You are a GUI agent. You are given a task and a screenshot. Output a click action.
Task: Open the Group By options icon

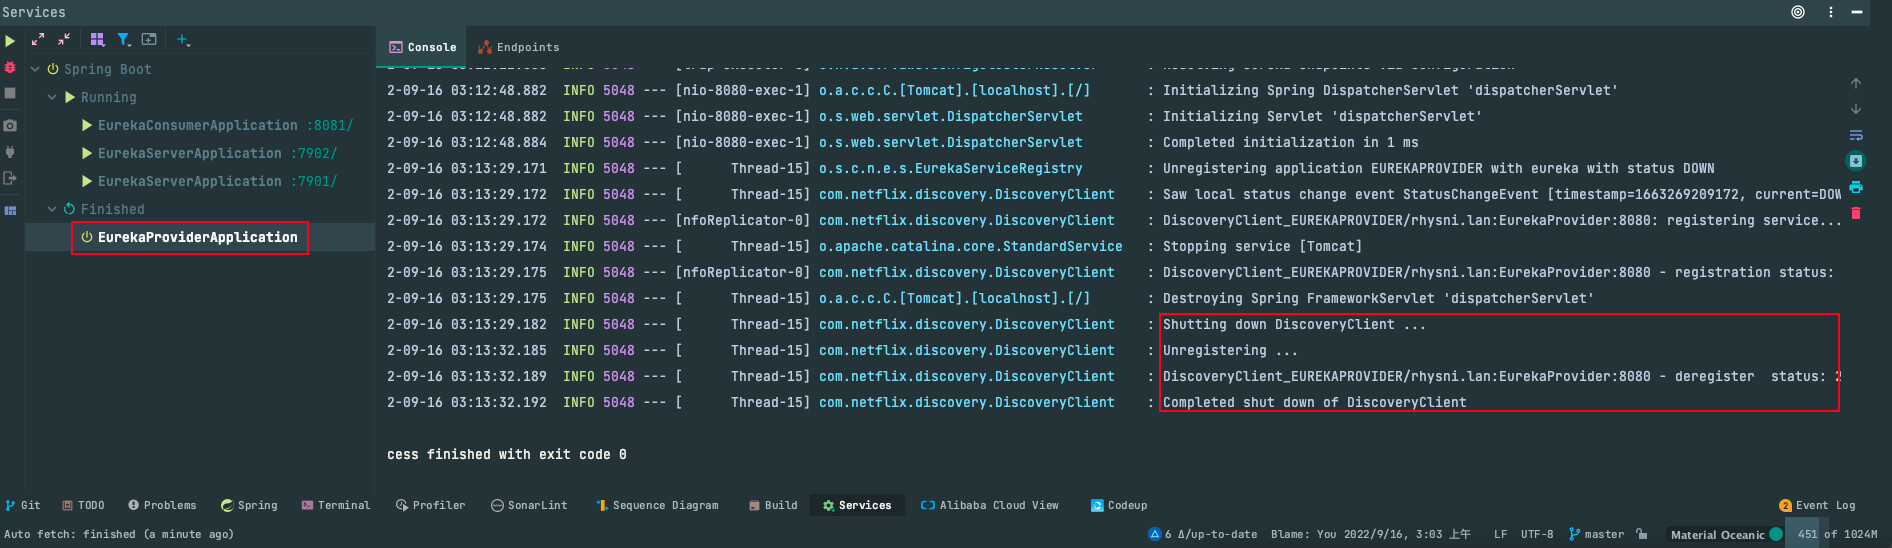pyautogui.click(x=97, y=39)
